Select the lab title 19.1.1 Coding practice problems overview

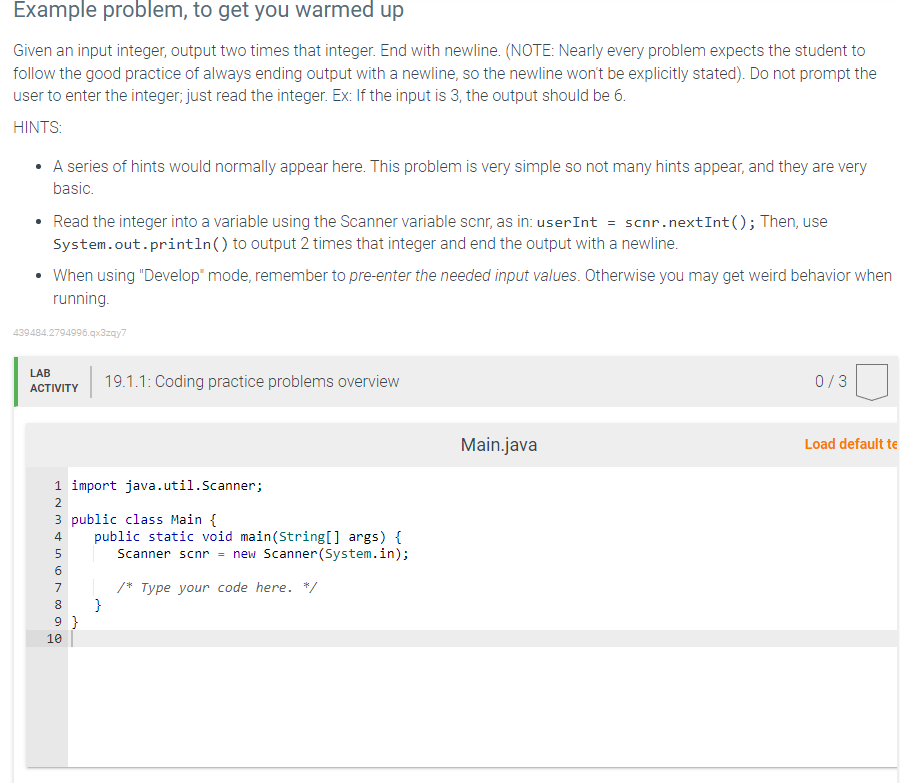coord(252,381)
